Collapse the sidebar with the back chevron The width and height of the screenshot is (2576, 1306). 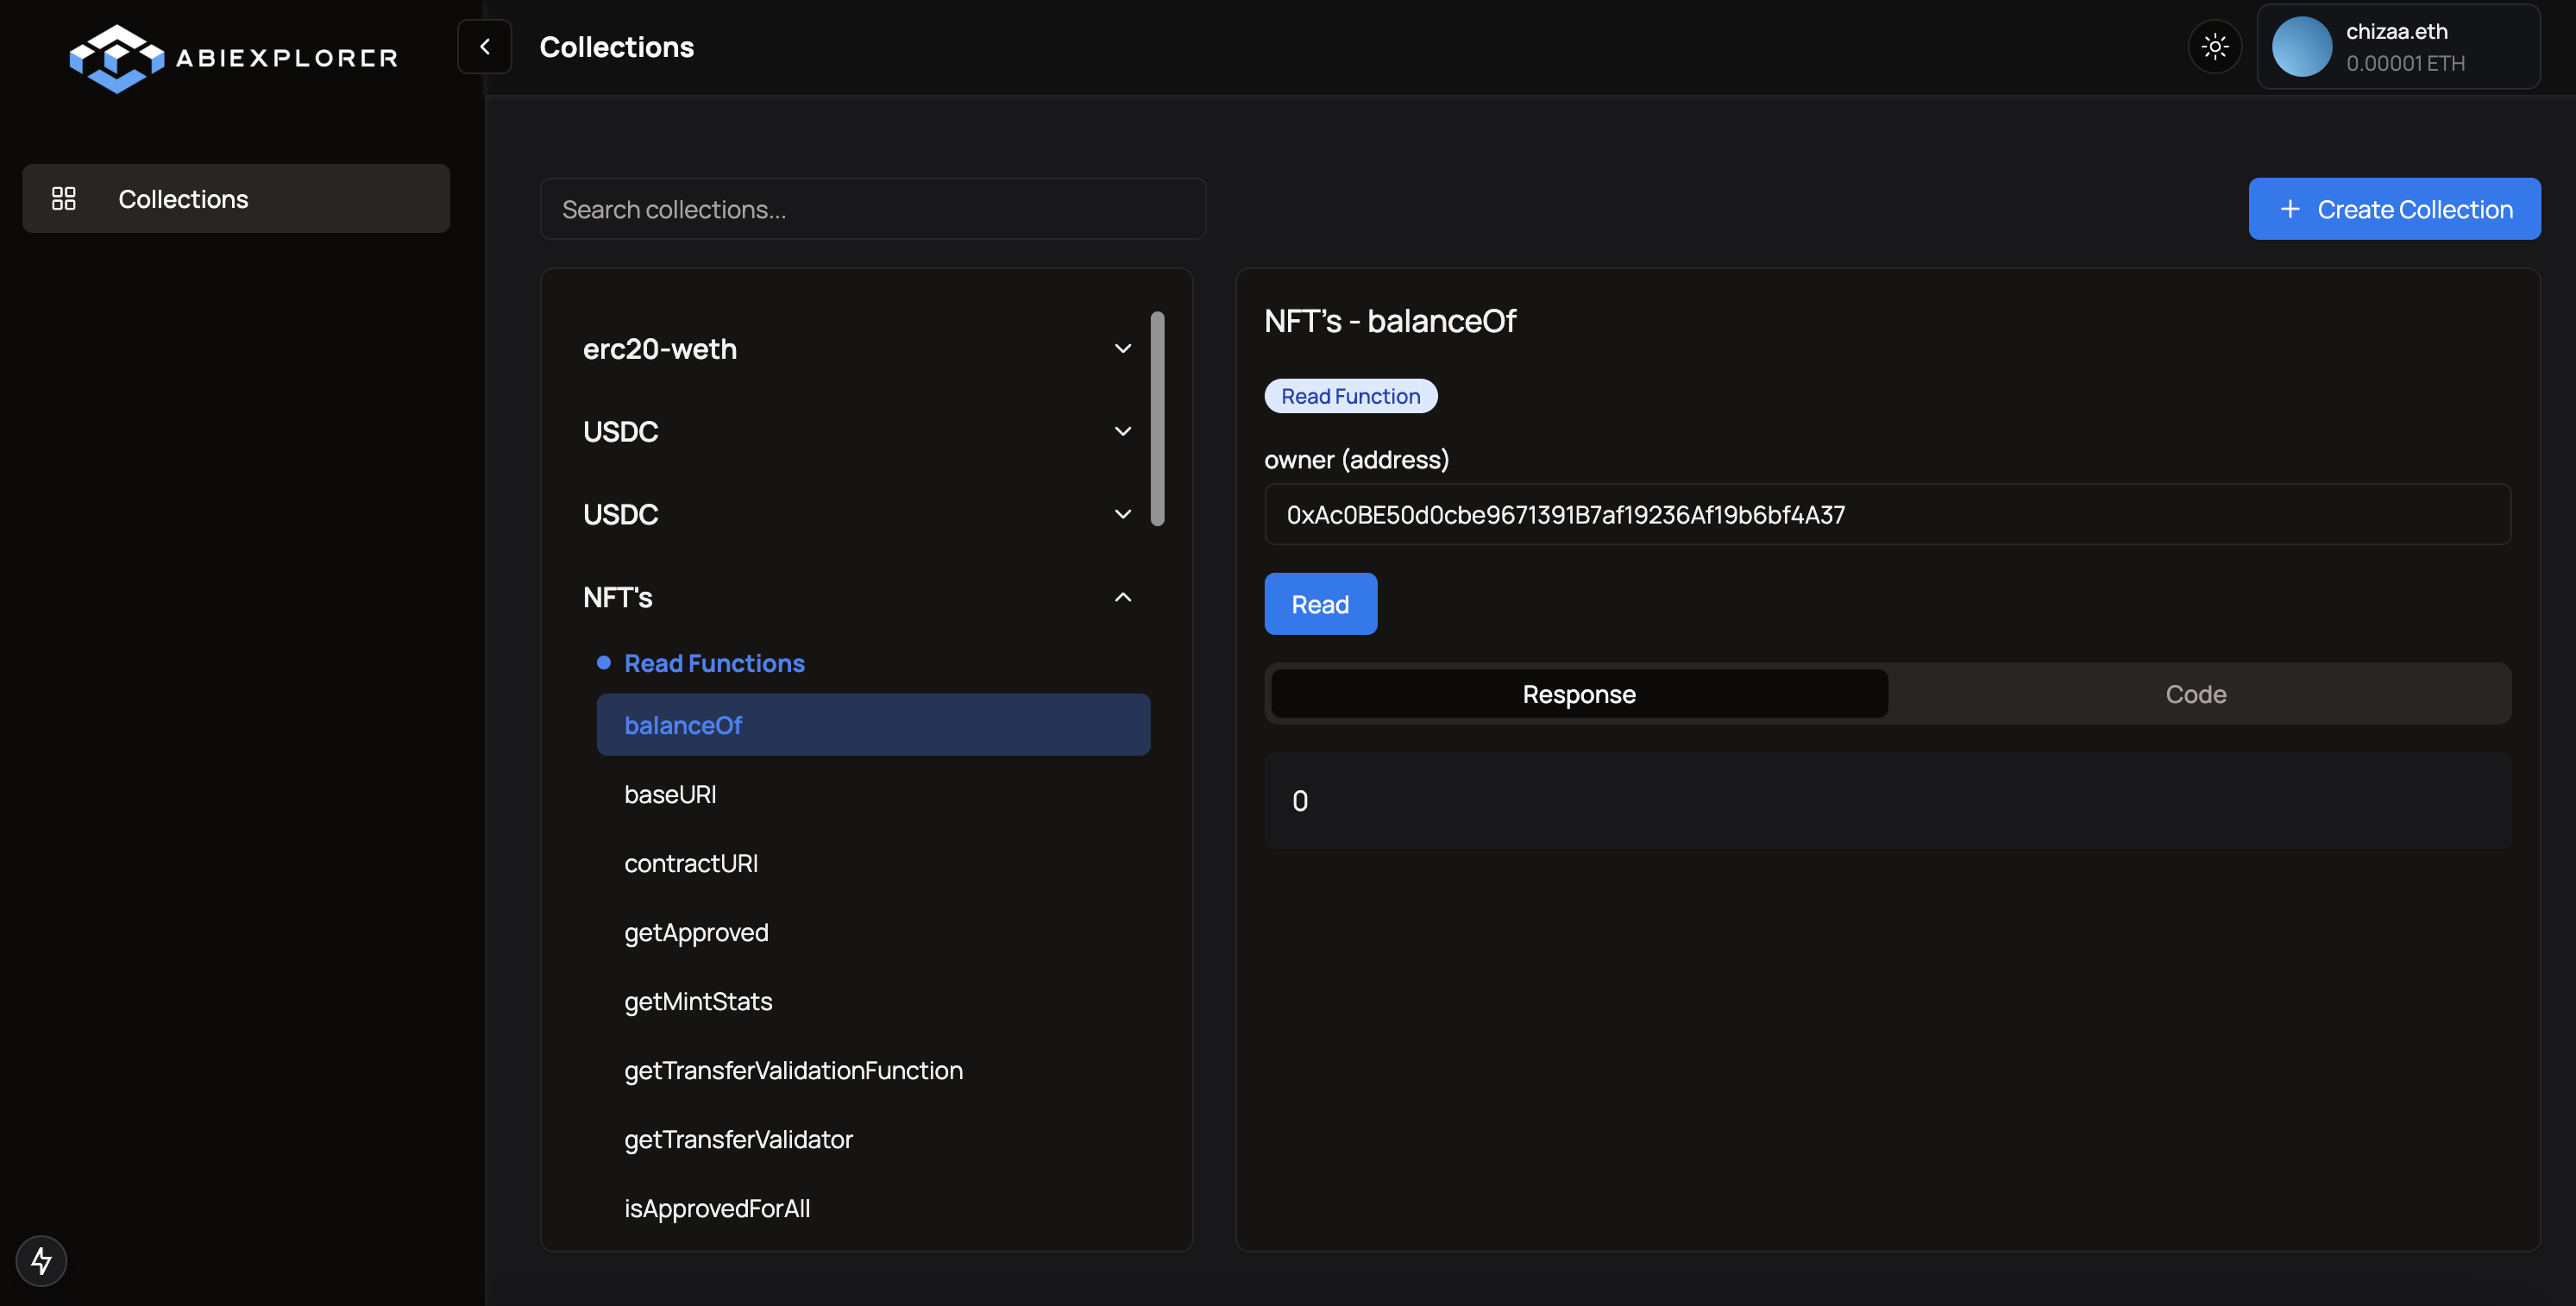click(485, 46)
